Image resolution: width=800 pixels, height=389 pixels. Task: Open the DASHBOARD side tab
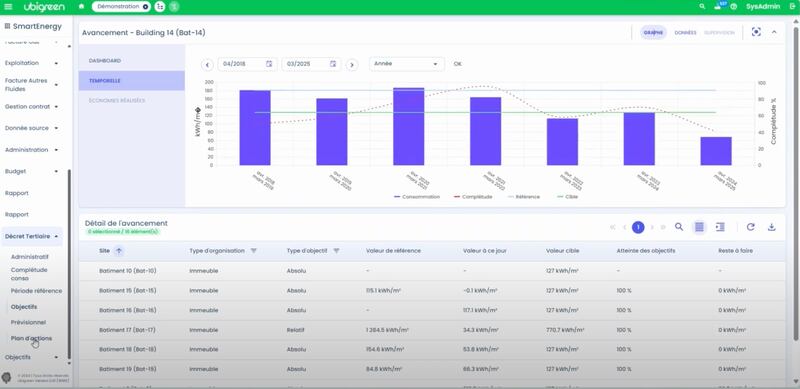click(x=132, y=61)
